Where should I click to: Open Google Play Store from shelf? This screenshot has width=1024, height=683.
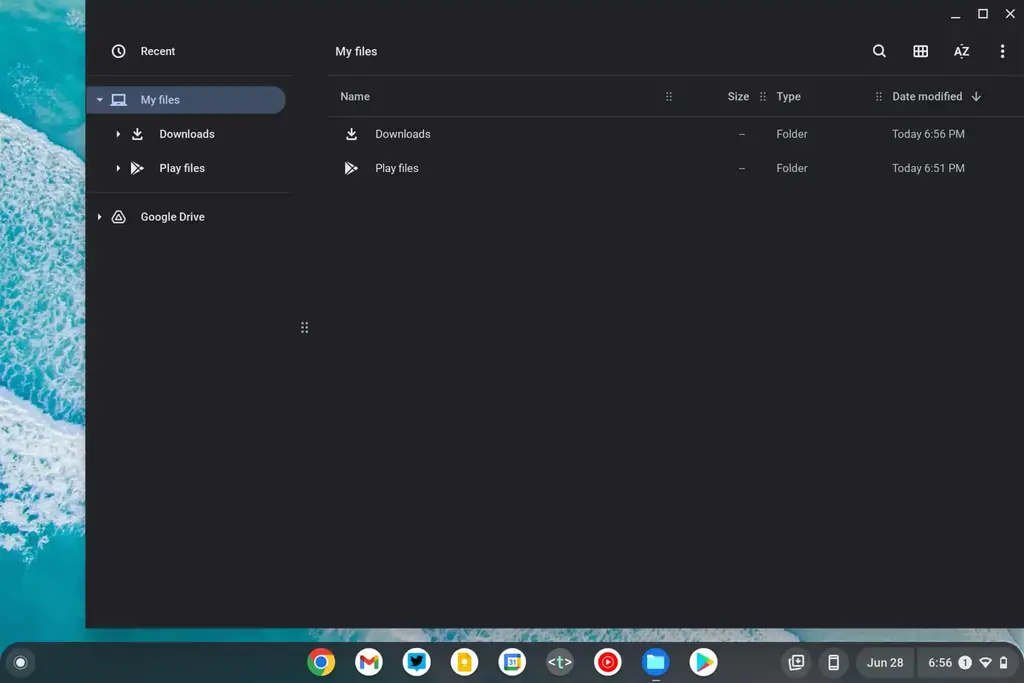tap(703, 662)
